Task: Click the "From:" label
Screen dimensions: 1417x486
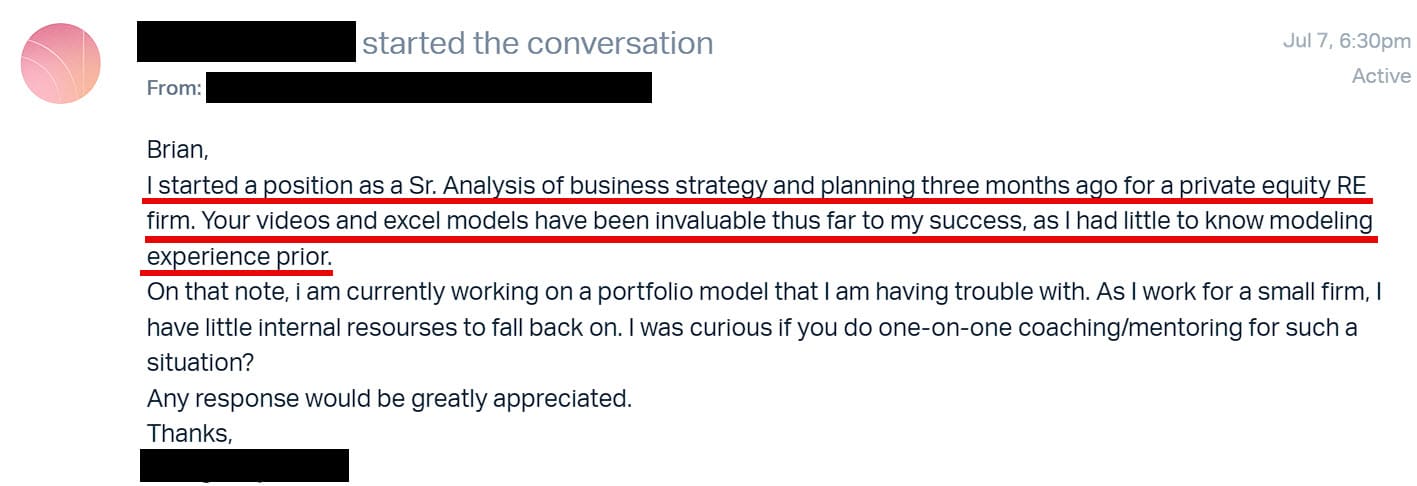Action: (x=174, y=88)
